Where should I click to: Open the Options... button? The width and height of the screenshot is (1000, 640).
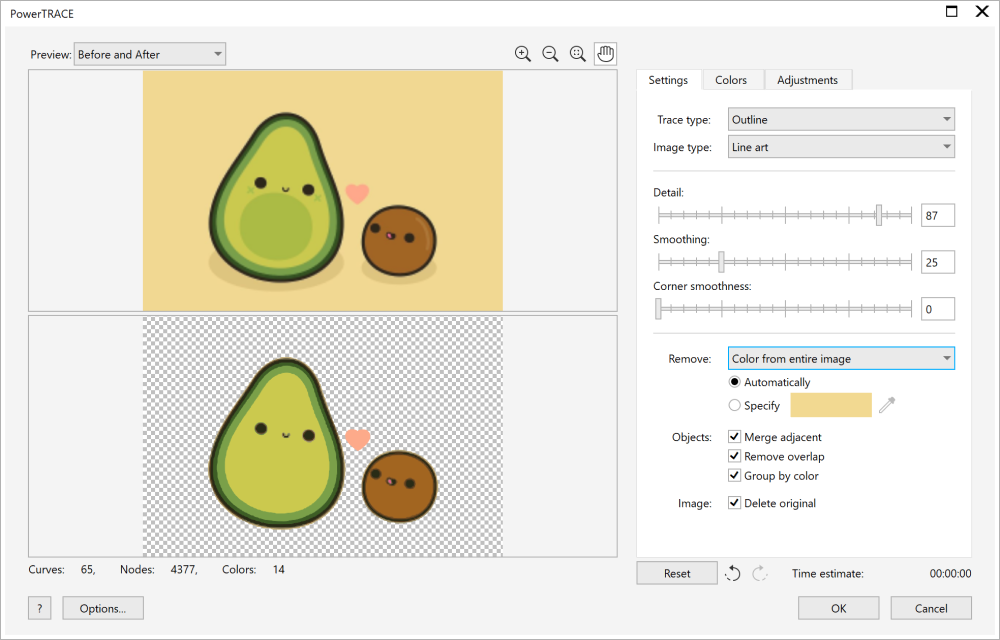point(103,608)
